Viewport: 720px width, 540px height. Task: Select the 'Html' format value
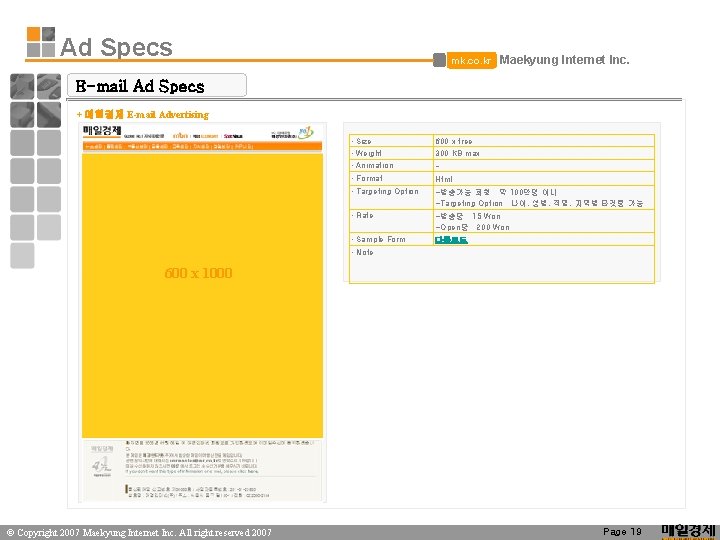pyautogui.click(x=444, y=179)
